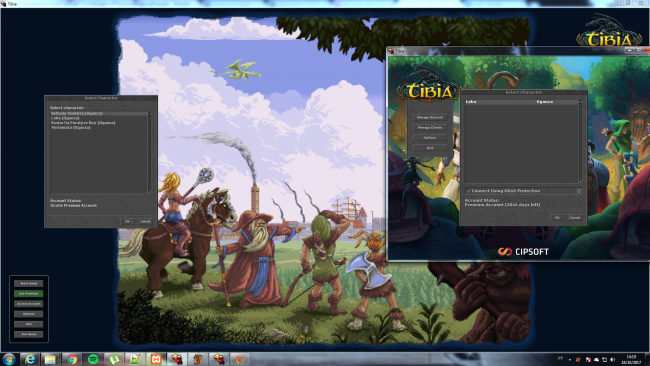This screenshot has width=650, height=366.
Task: Confirm the left Select Character dialog with Ok
Action: [127, 221]
